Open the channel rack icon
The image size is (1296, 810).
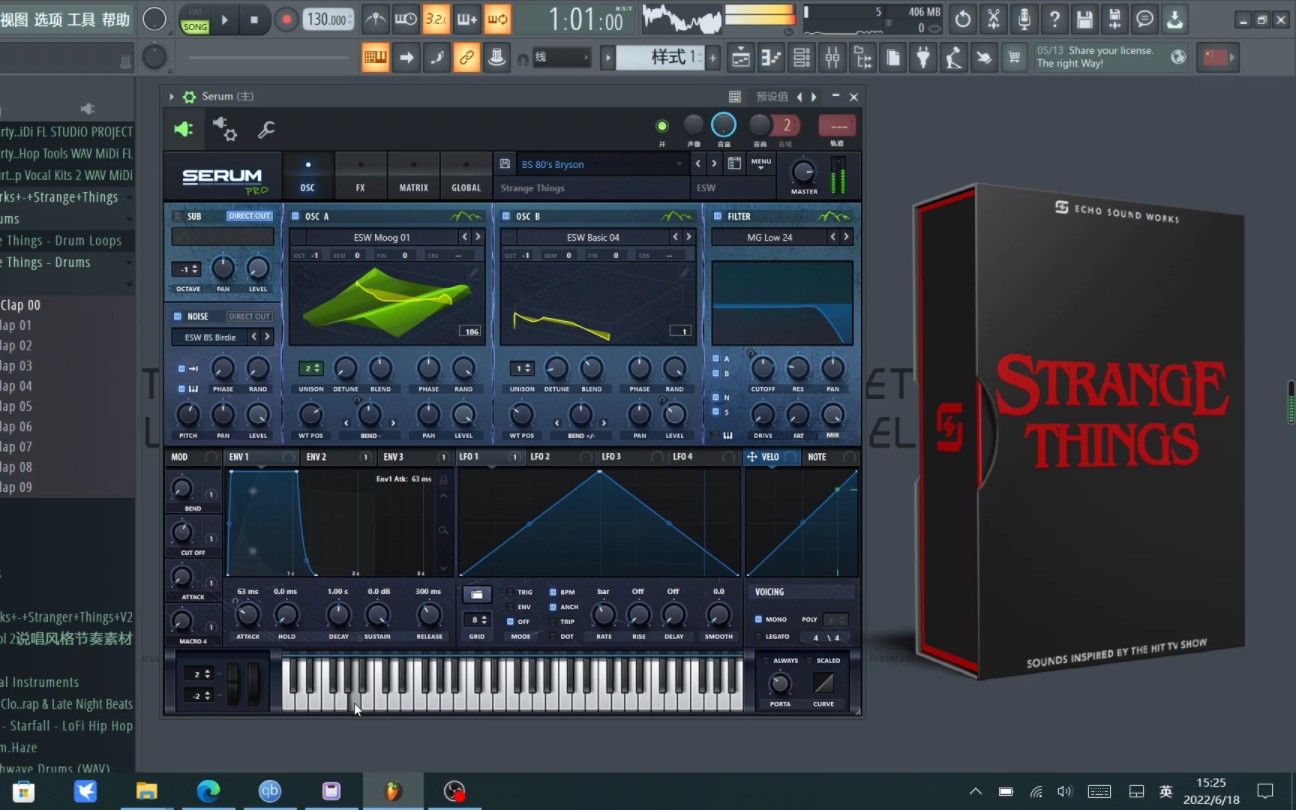801,58
